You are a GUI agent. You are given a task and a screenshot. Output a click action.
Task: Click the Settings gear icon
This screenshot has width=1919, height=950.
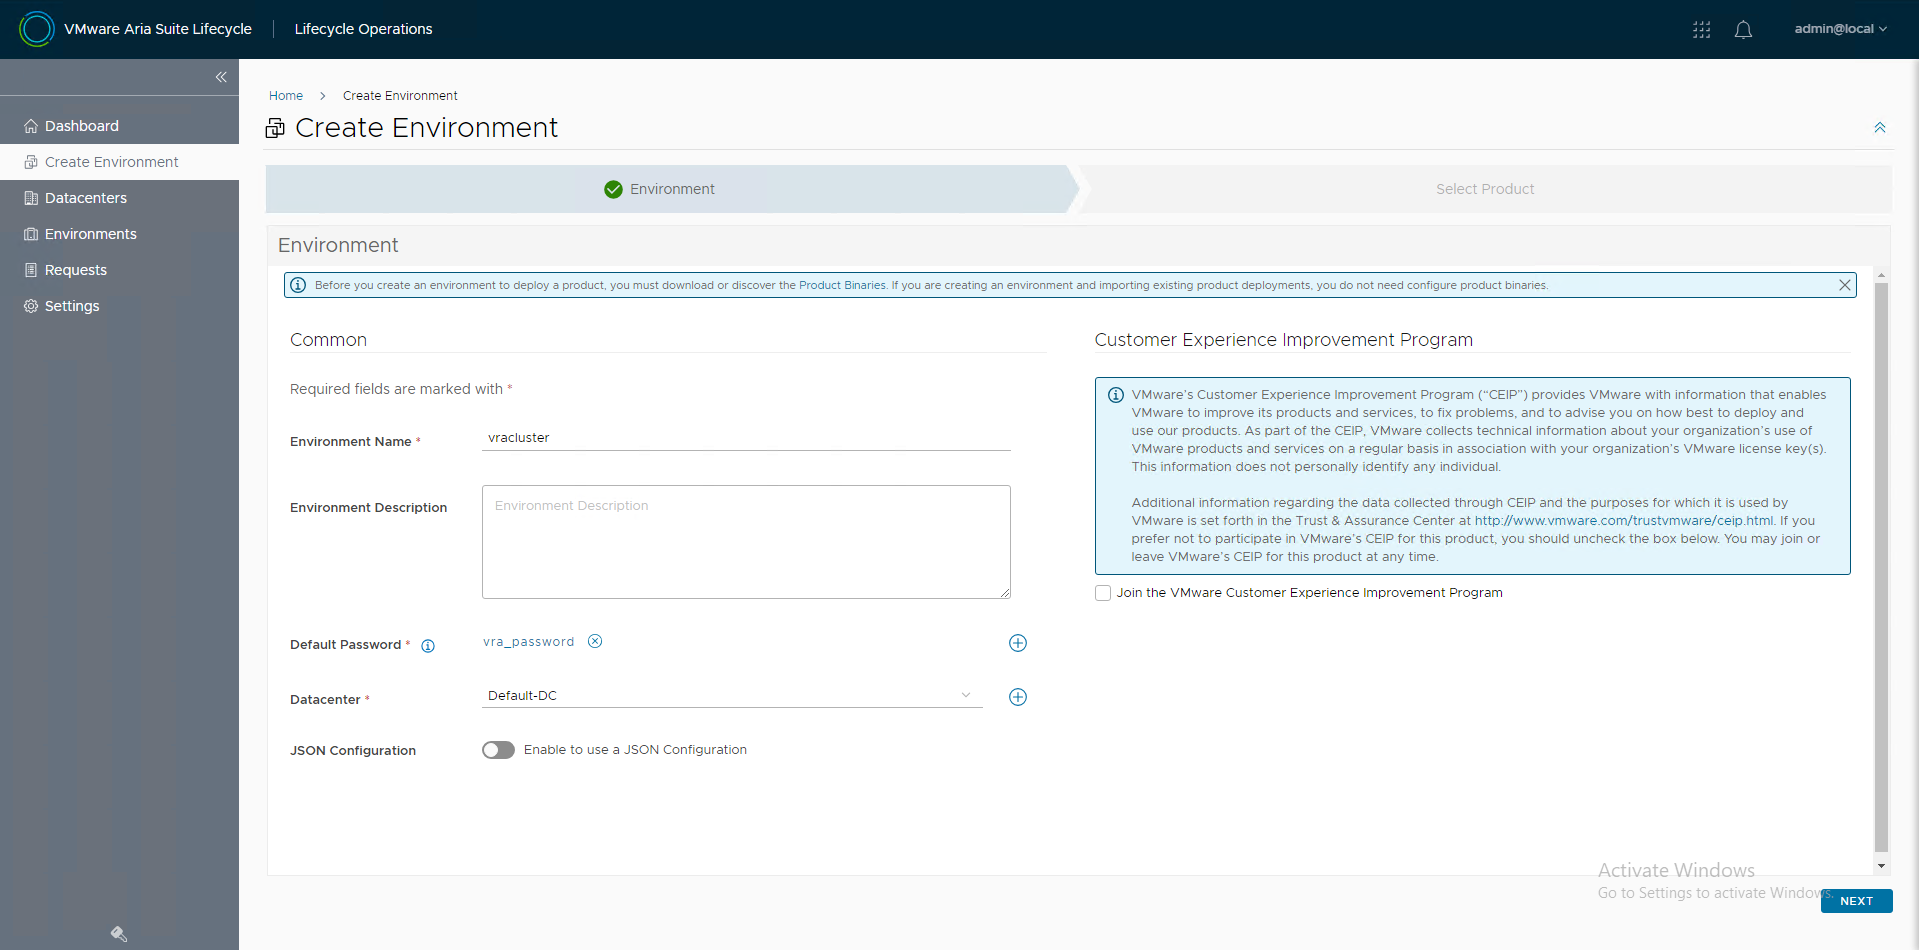pyautogui.click(x=31, y=306)
